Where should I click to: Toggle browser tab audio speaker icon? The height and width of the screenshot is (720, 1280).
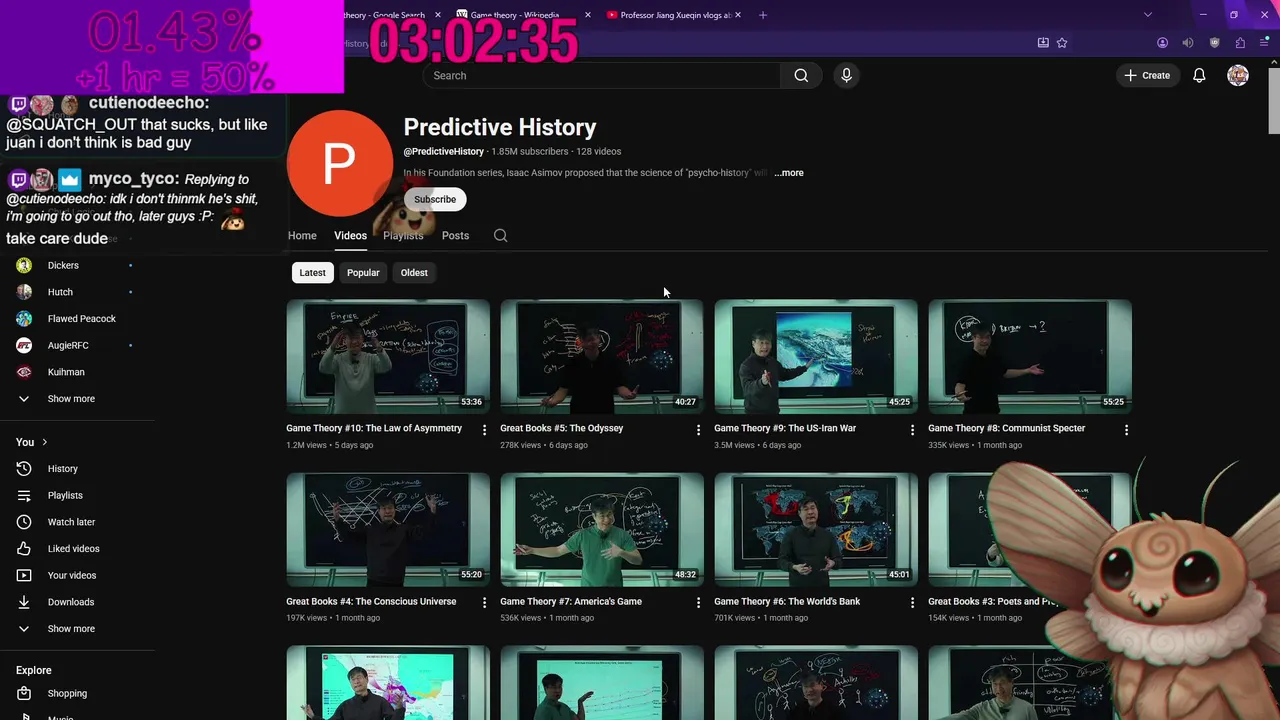coord(1188,43)
